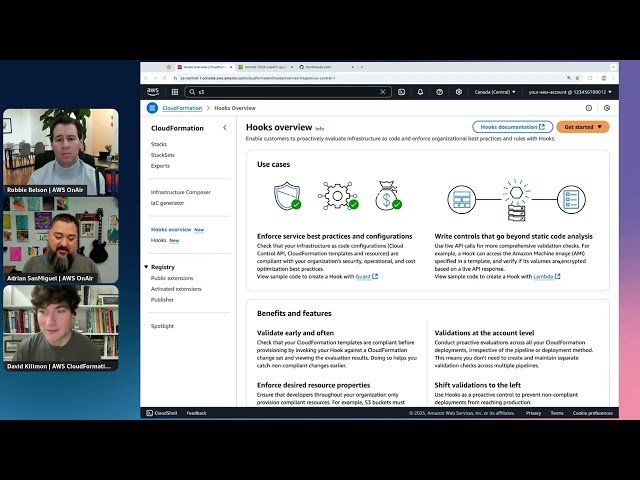Open Exports in the sidebar
The width and height of the screenshot is (640, 480).
click(160, 166)
